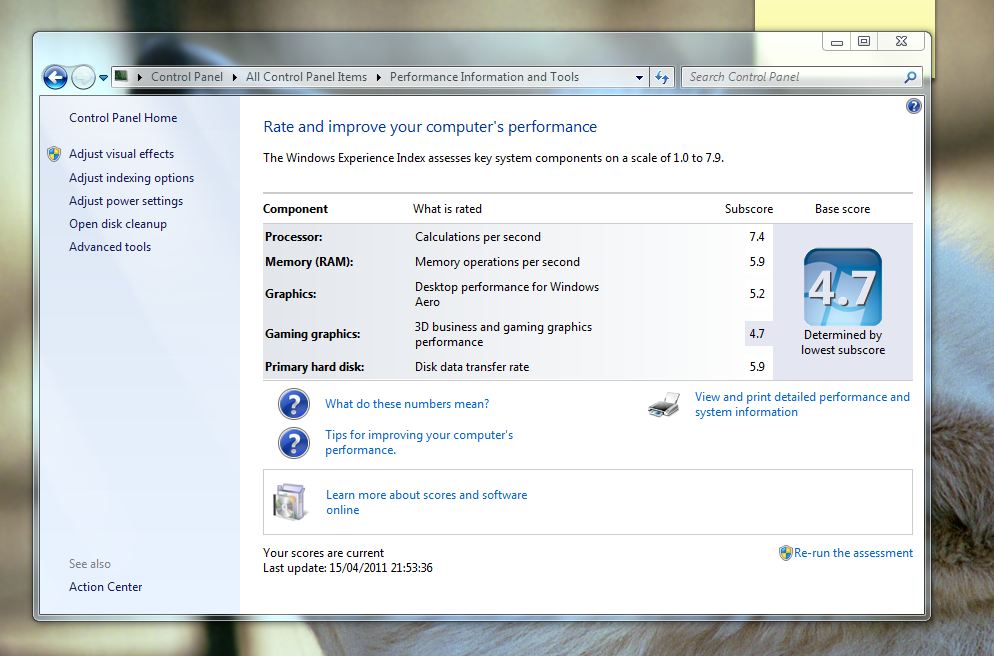Close the Control Panel window
The image size is (994, 656).
point(901,42)
